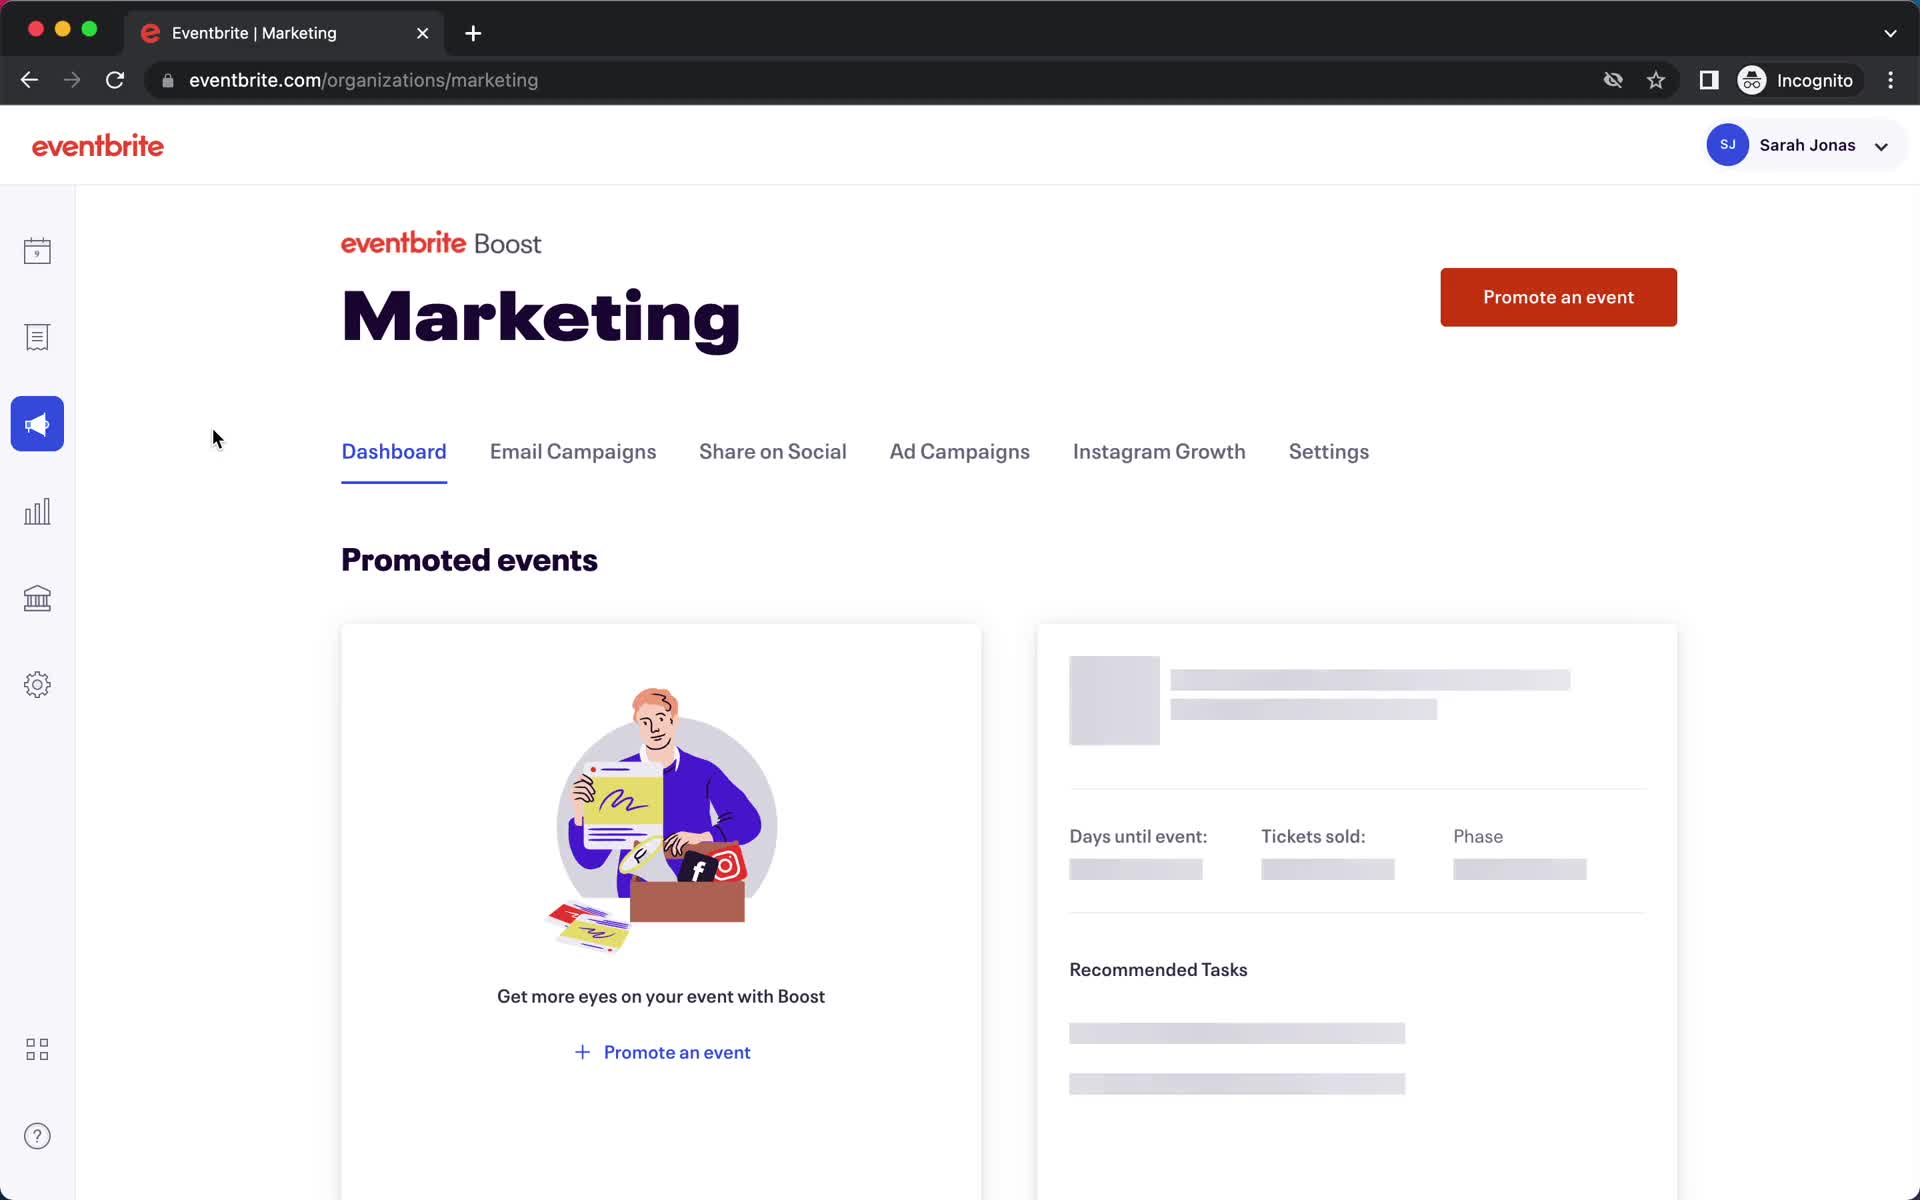The height and width of the screenshot is (1200, 1920).
Task: Click the organization/bank sidebar icon
Action: click(37, 597)
